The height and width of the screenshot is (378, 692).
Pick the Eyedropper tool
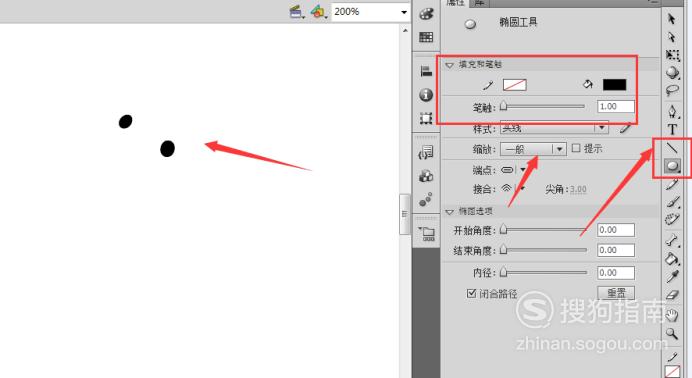point(672,277)
